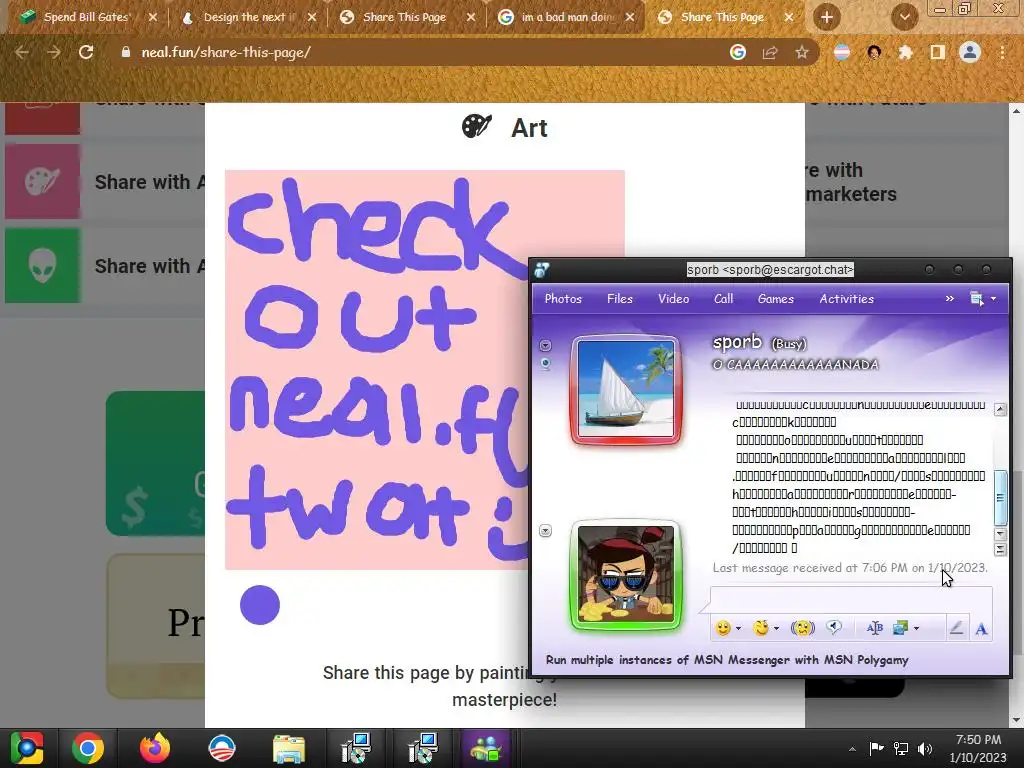
Task: Send a nudge with the shaking face icon
Action: coord(803,628)
